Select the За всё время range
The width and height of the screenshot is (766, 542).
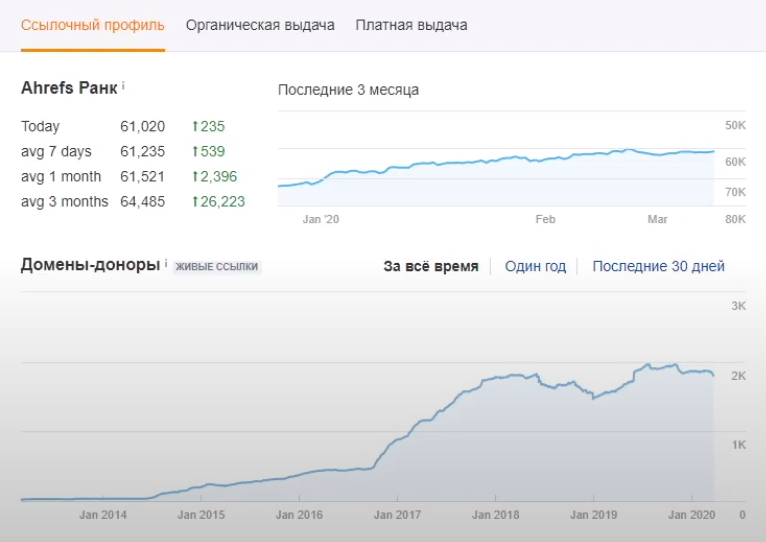click(x=431, y=266)
